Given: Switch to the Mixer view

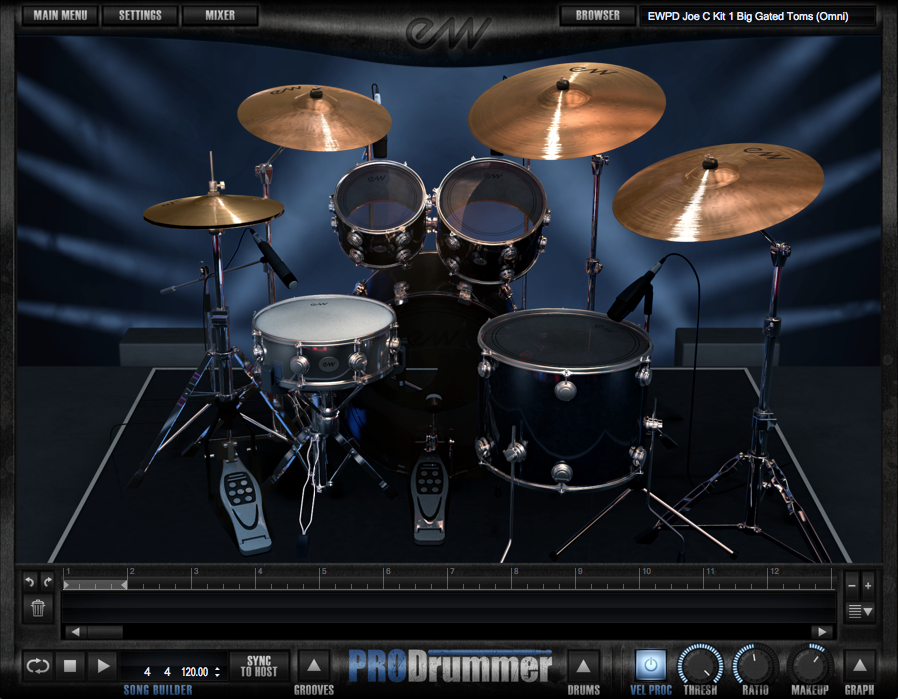Looking at the screenshot, I should coord(220,16).
